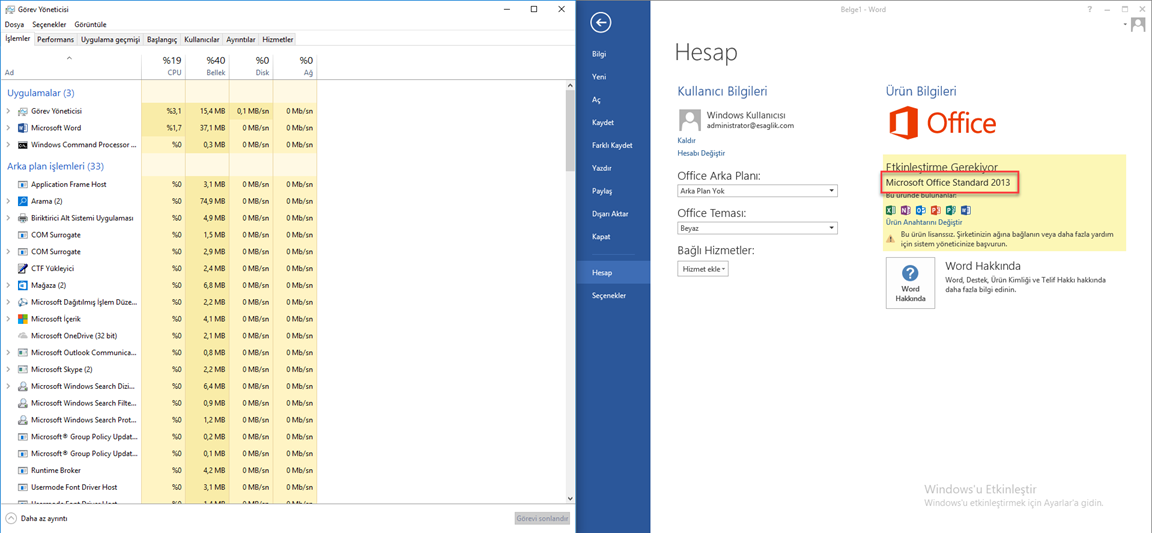Click the Ürün Anahtarını Değiştir link
Screen dimensions: 1152x533
coord(924,222)
